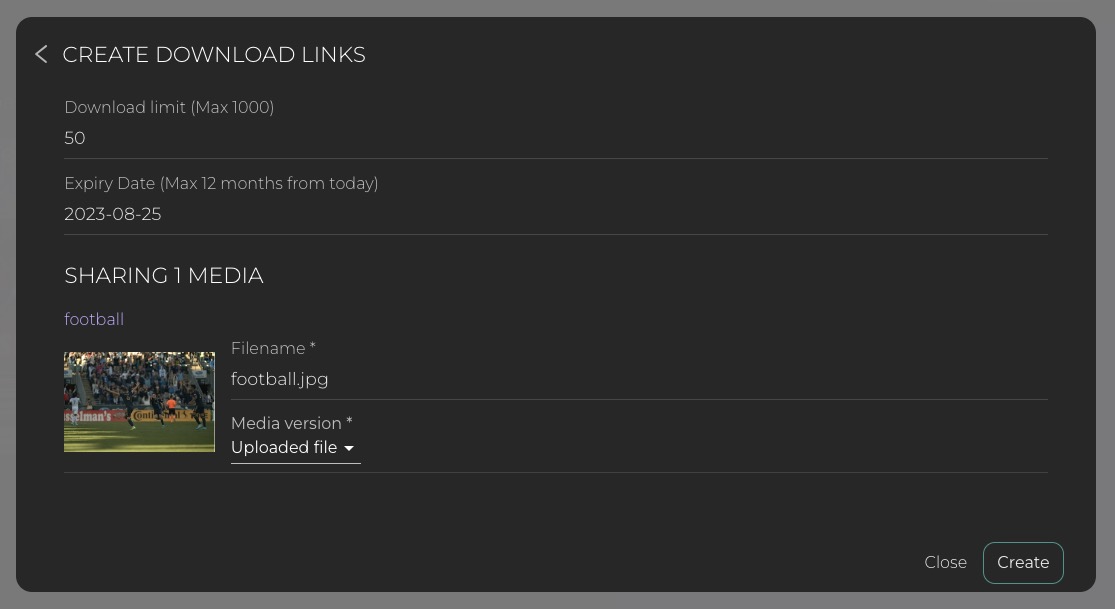Click the Expiry Date label text
Screen dimensions: 1115x609
pos(221,183)
